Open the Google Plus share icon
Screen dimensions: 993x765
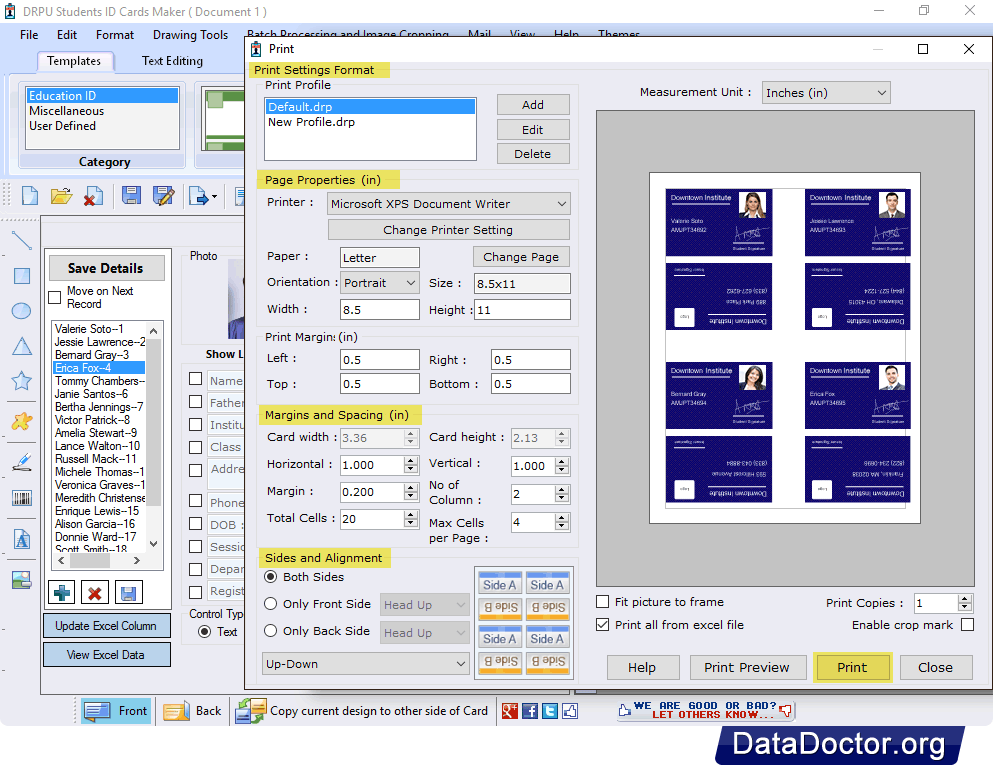pyautogui.click(x=510, y=711)
